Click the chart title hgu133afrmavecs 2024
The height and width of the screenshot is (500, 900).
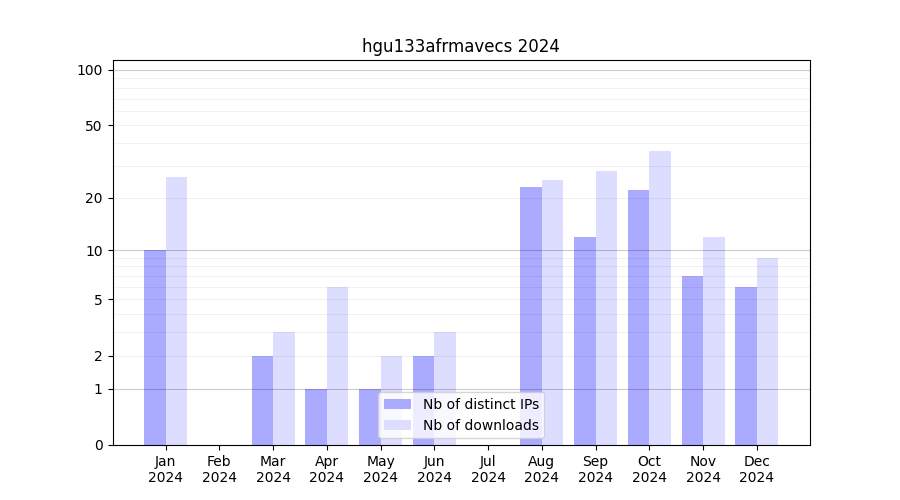pos(460,46)
